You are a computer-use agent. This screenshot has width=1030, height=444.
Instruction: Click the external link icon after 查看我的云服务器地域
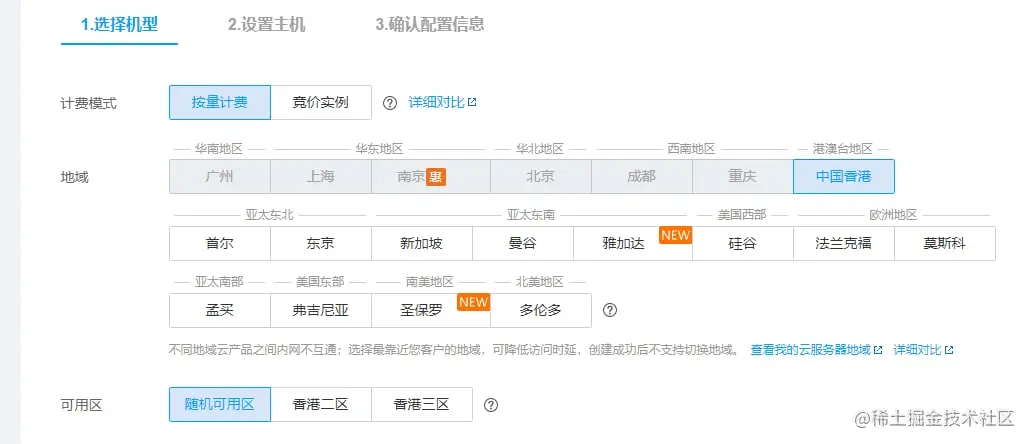coord(878,350)
